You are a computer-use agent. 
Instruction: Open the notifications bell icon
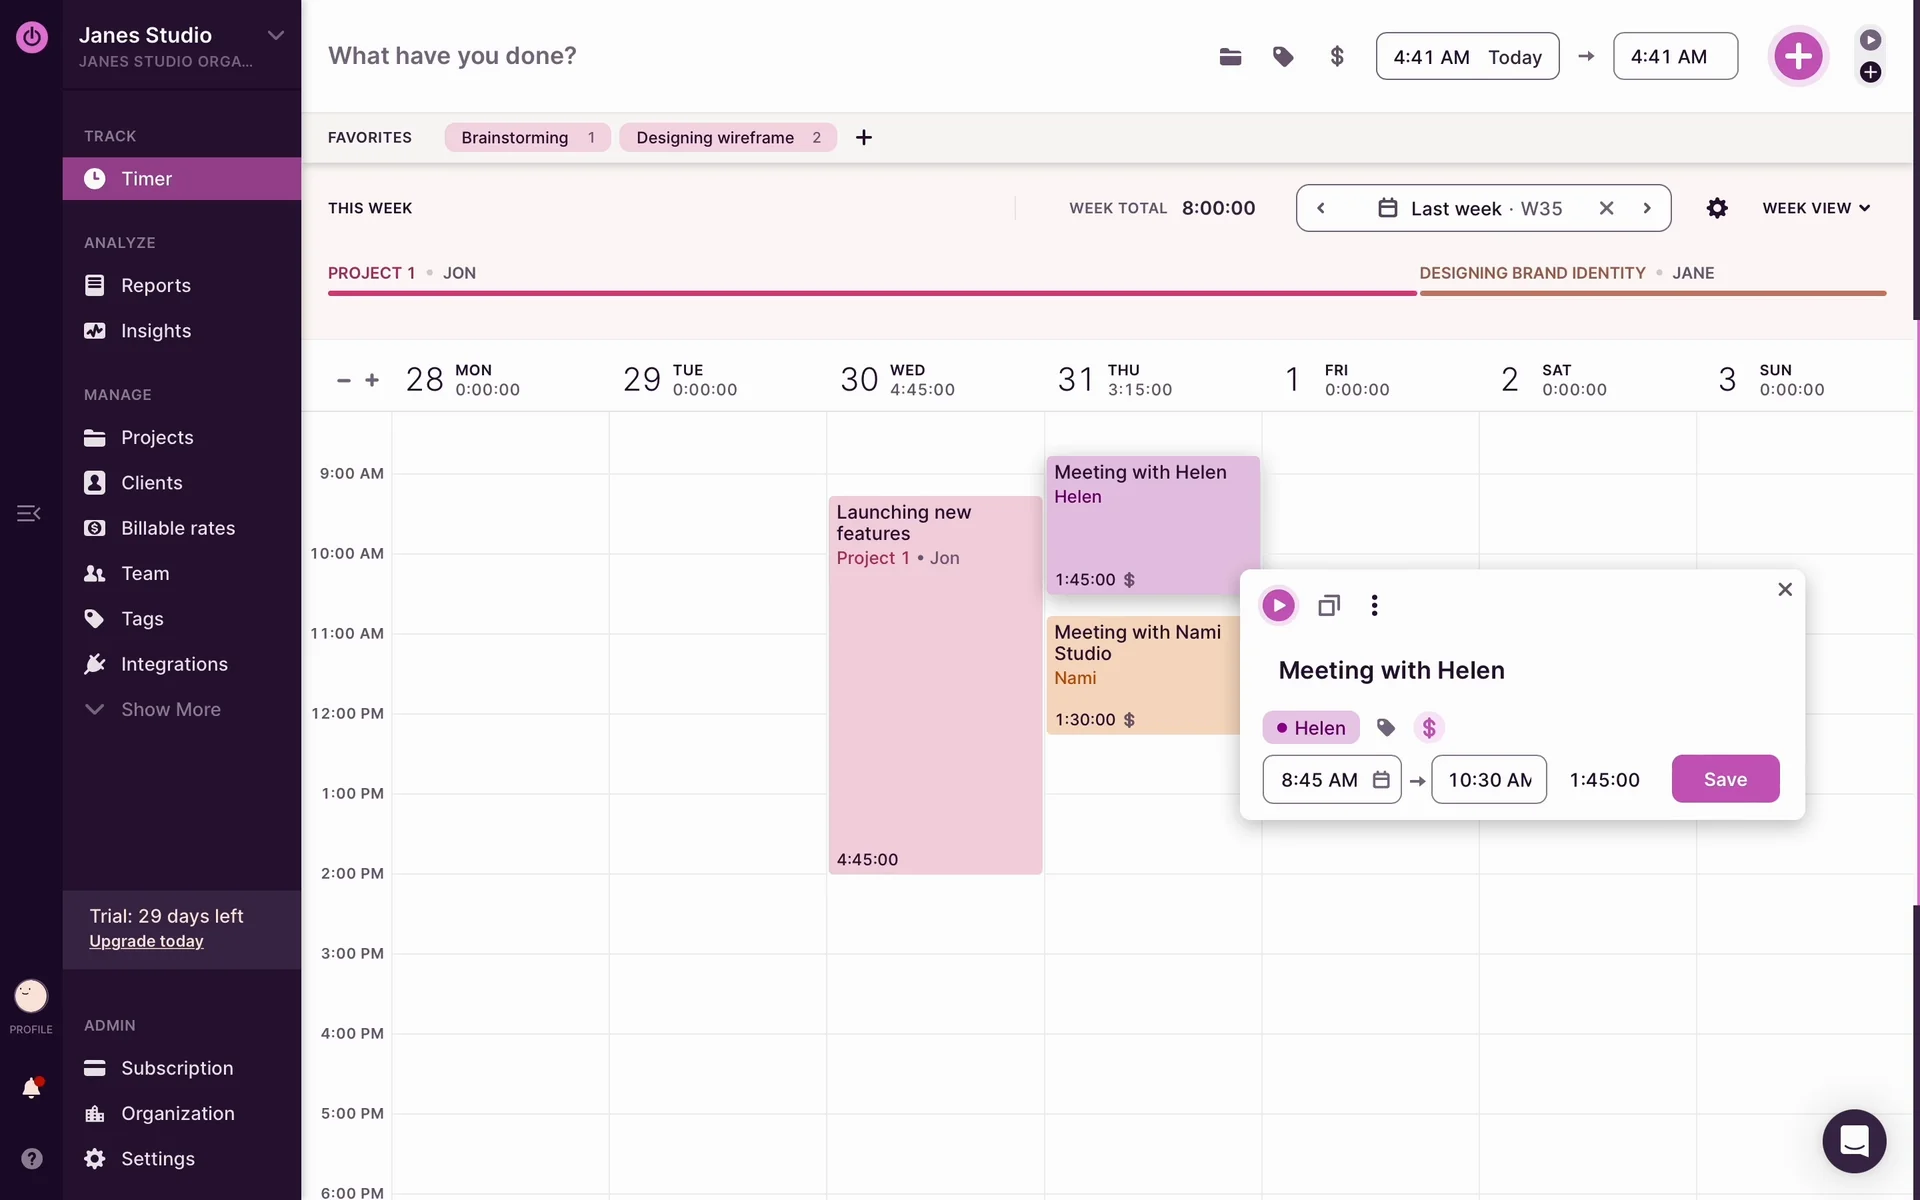click(x=31, y=1088)
